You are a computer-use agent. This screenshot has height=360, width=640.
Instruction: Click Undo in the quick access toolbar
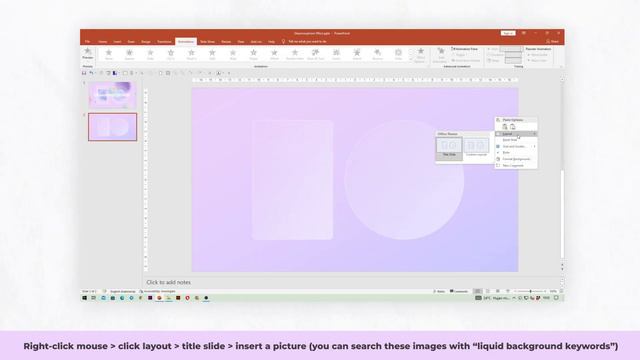coord(91,73)
